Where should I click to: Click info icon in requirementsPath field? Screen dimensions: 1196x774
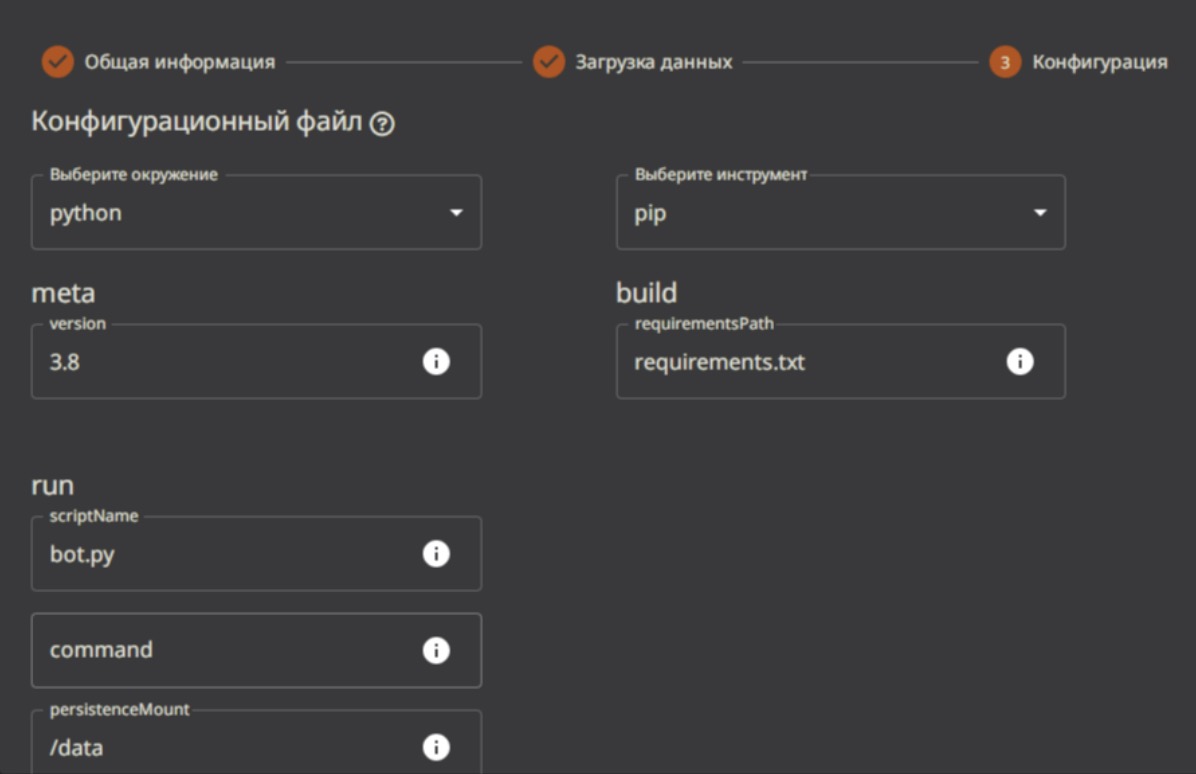click(x=1019, y=361)
